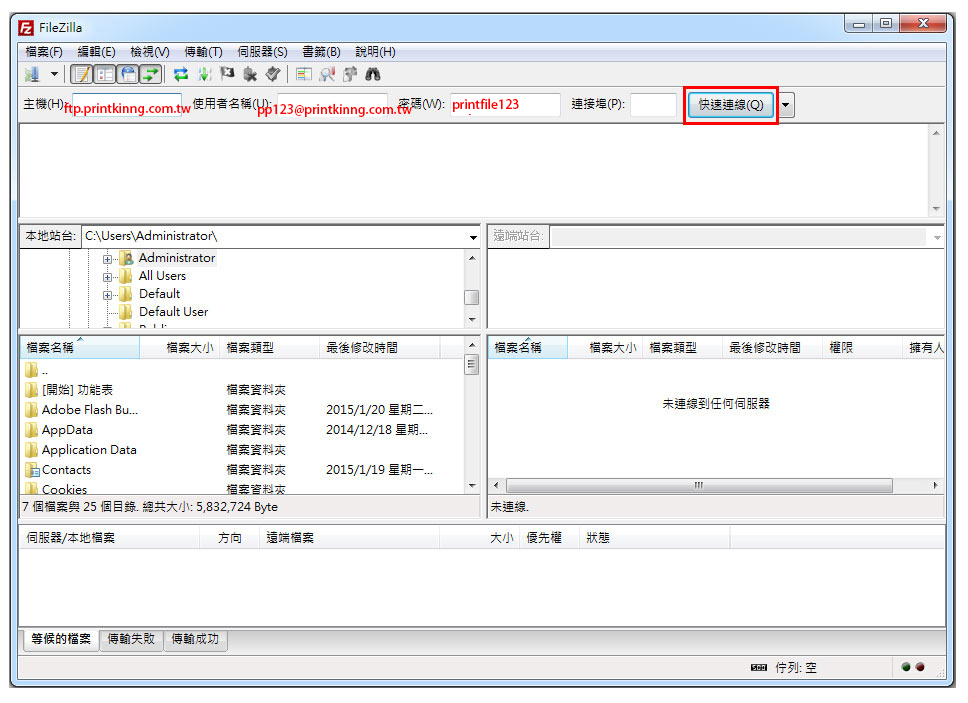Click the message log scroll-down arrow
The width and height of the screenshot is (968, 703).
[937, 209]
